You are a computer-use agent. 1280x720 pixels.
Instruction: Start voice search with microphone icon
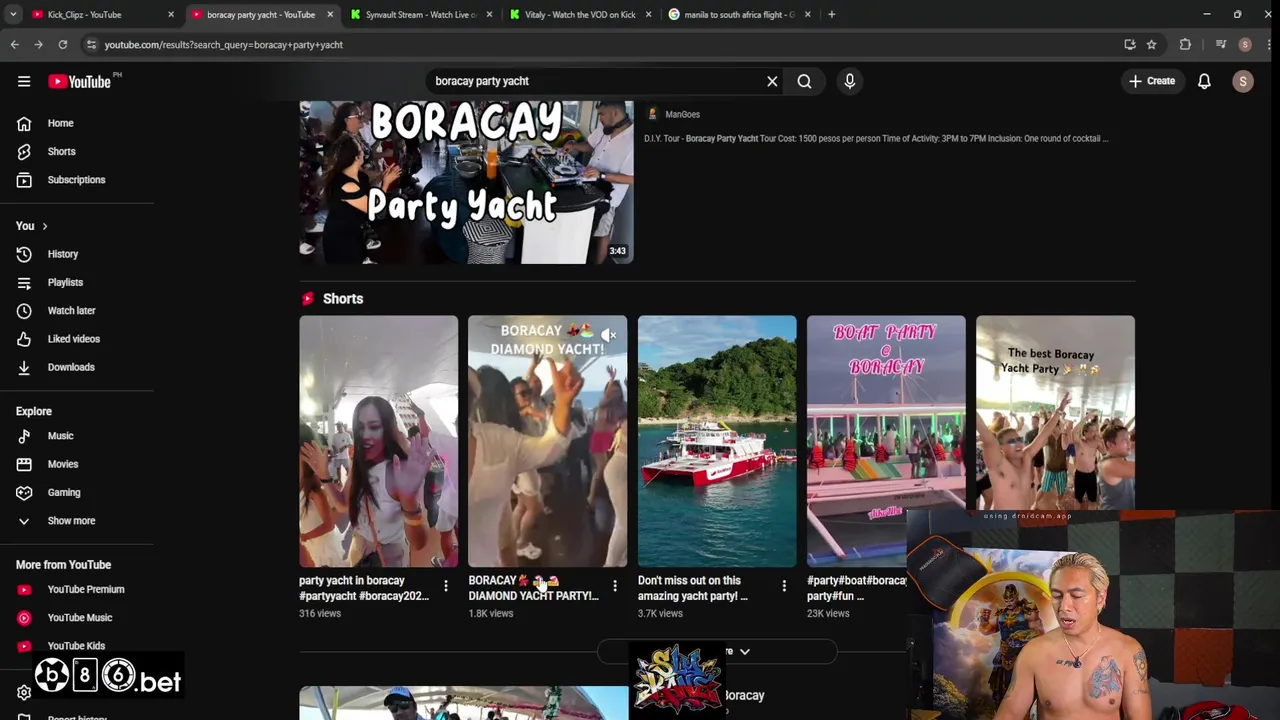[x=850, y=81]
